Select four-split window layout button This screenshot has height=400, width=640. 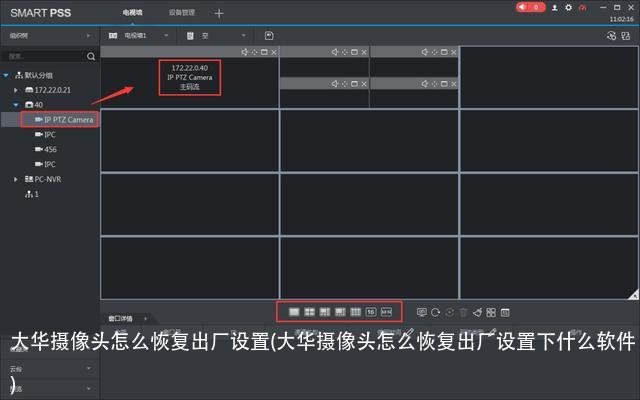coord(309,312)
